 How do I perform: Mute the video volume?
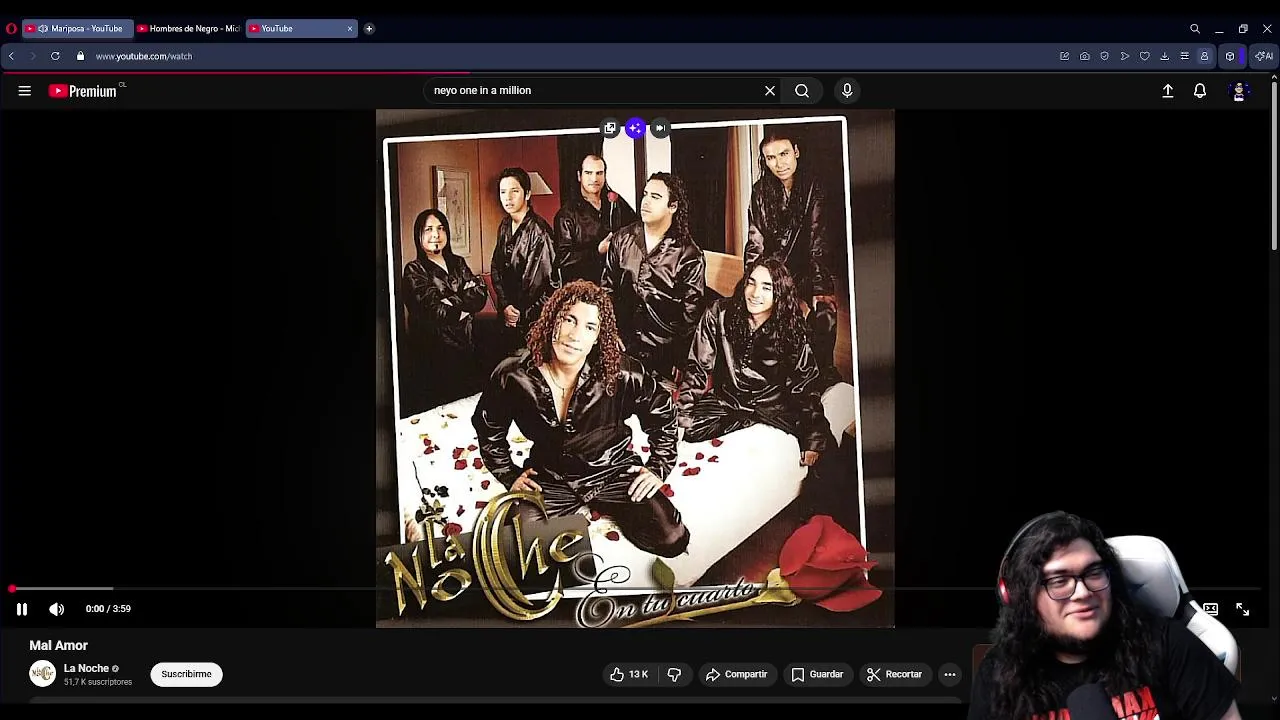[x=57, y=609]
